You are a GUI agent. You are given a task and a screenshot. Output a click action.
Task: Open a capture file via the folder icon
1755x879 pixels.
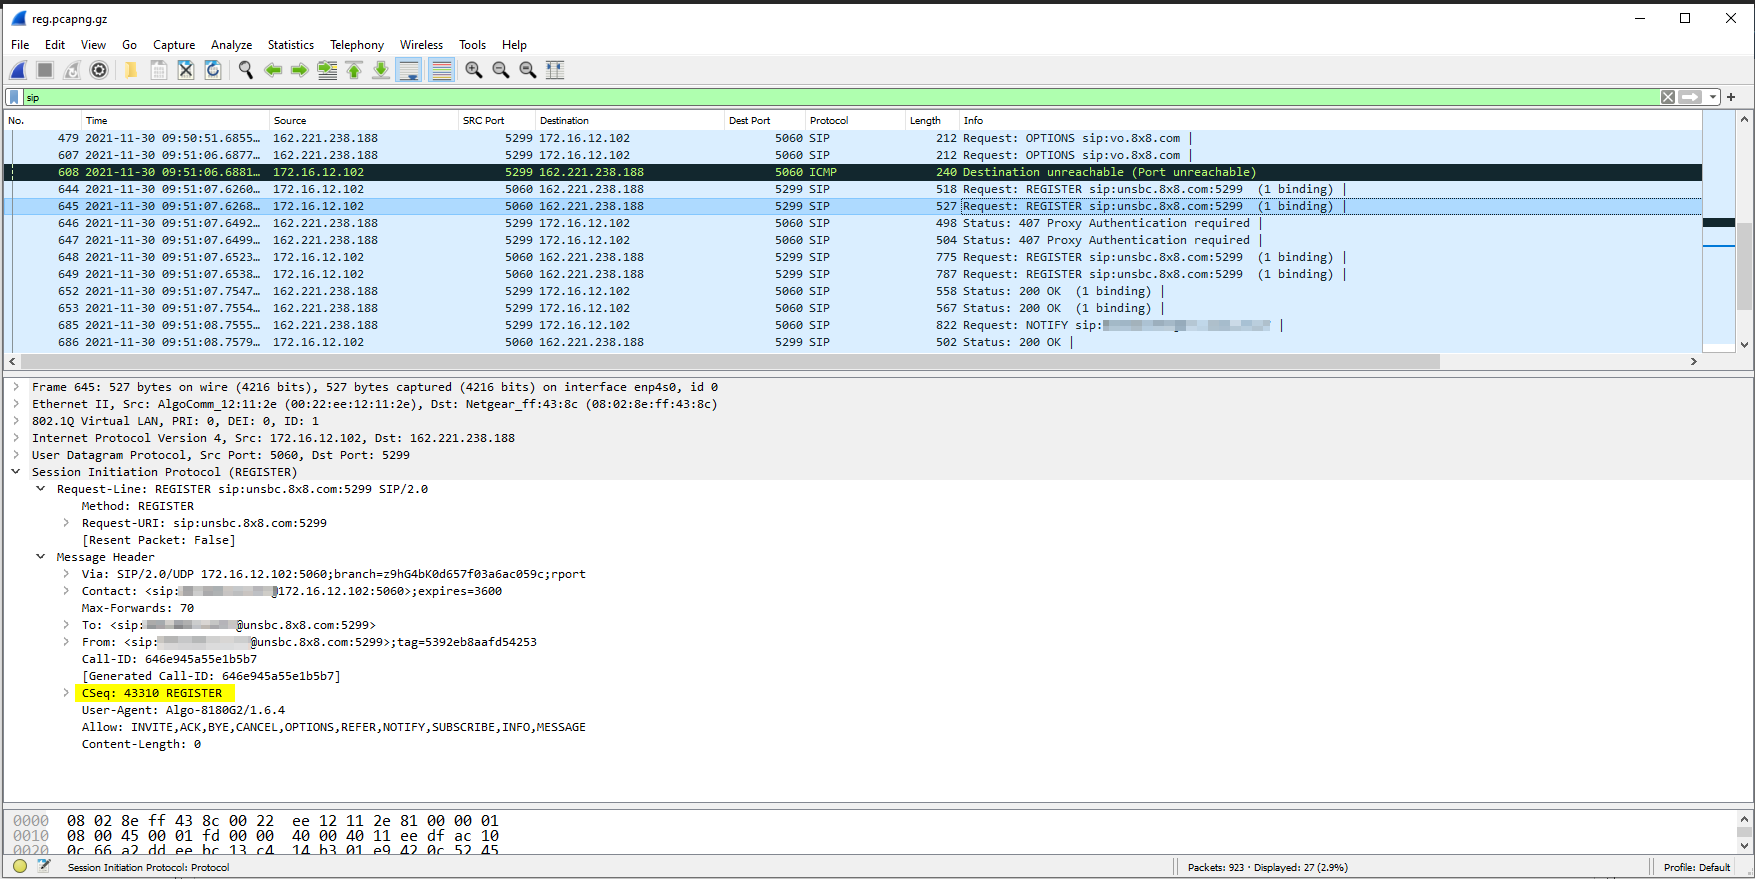[131, 70]
